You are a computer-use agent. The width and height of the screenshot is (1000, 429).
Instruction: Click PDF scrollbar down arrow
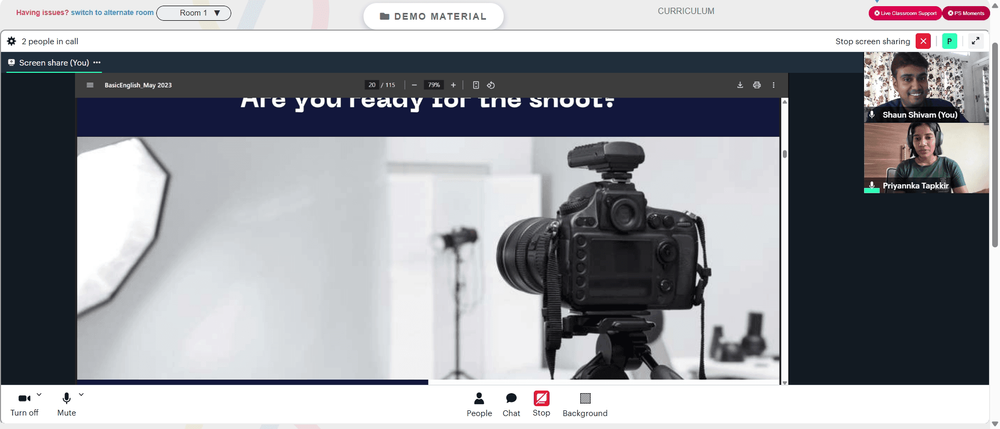[x=784, y=382]
